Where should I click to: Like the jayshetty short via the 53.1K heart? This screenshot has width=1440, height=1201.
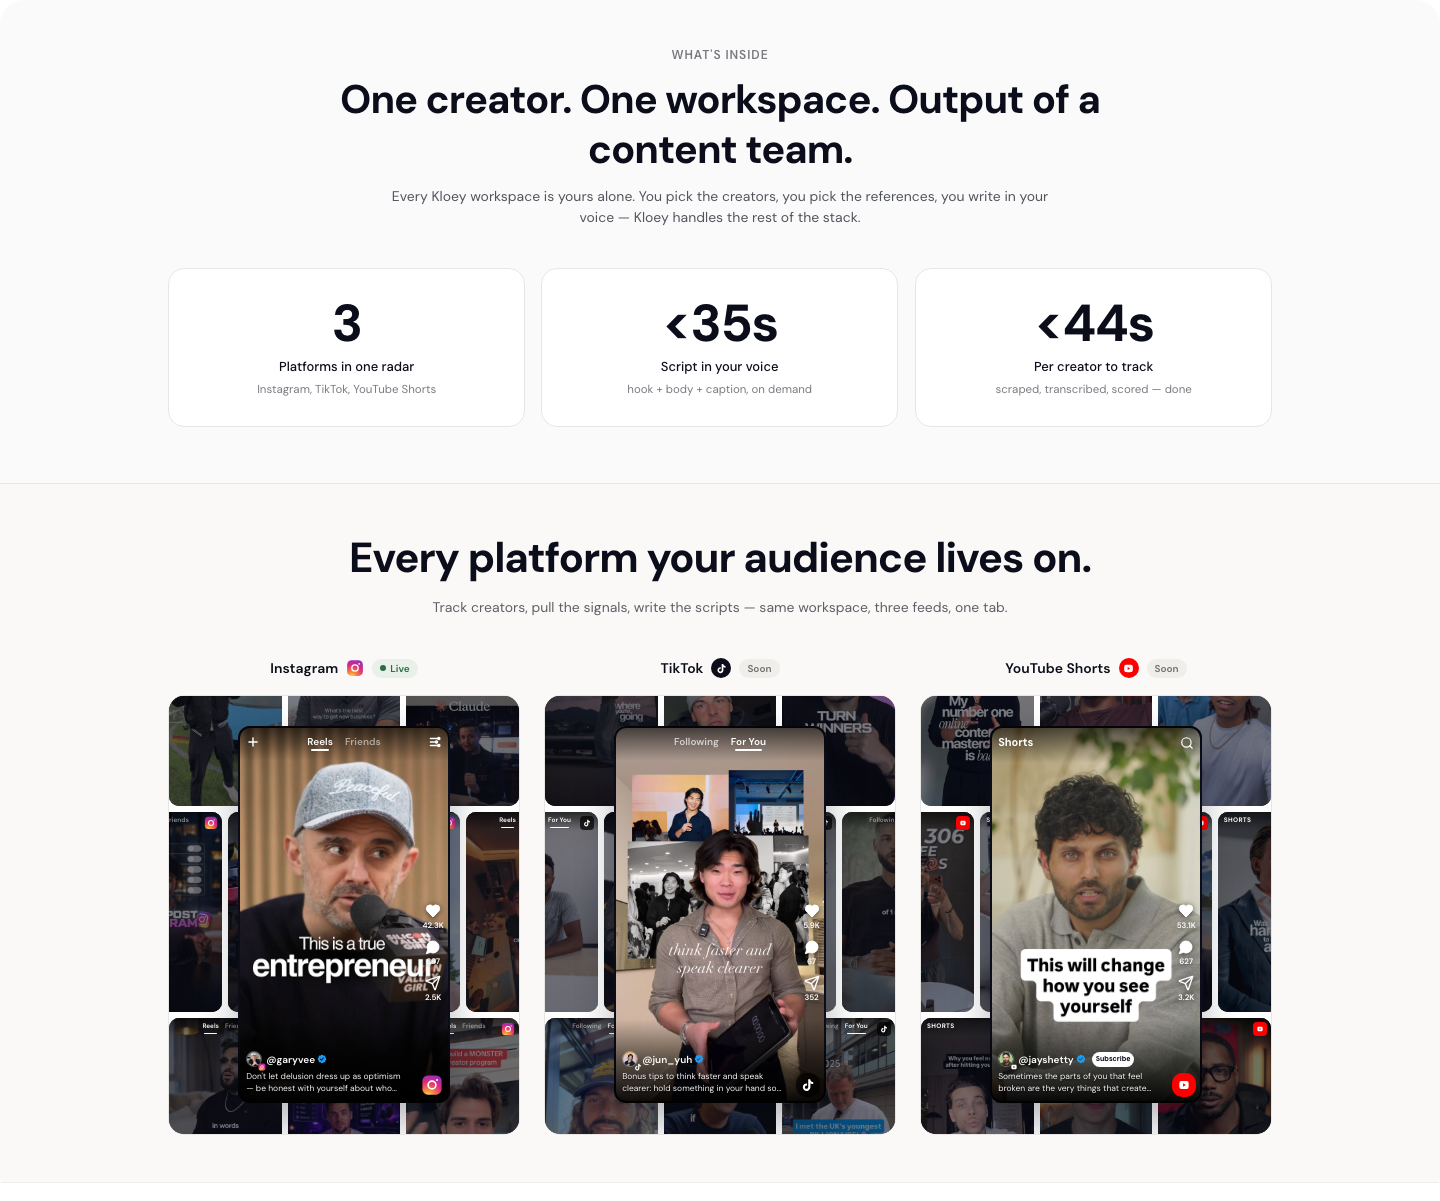[x=1186, y=911]
